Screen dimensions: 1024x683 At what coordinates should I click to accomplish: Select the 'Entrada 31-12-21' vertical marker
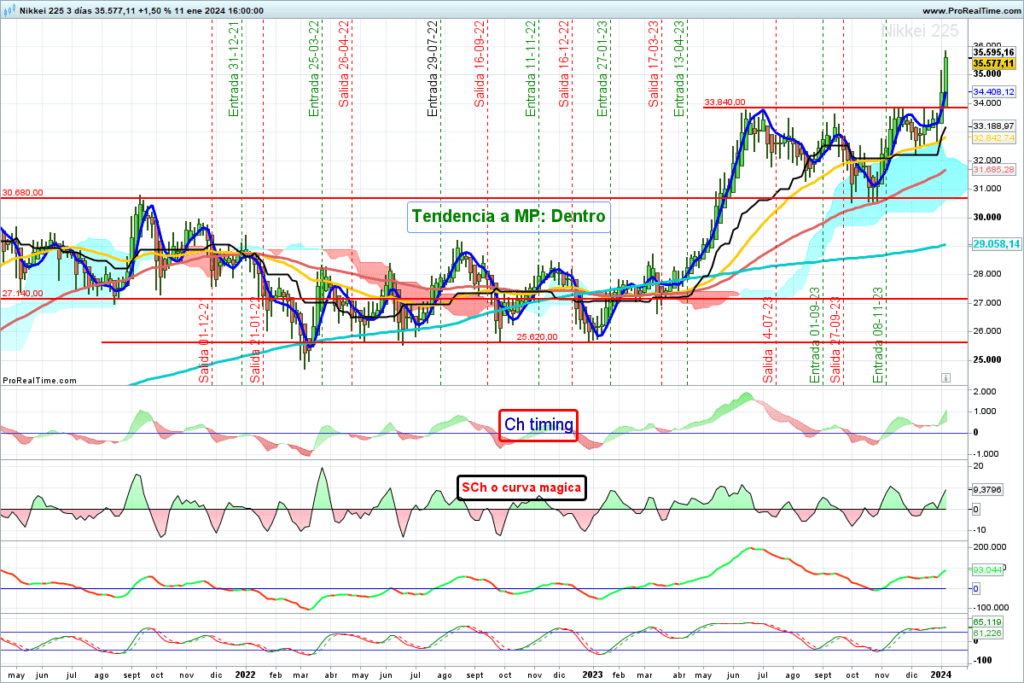pos(234,69)
